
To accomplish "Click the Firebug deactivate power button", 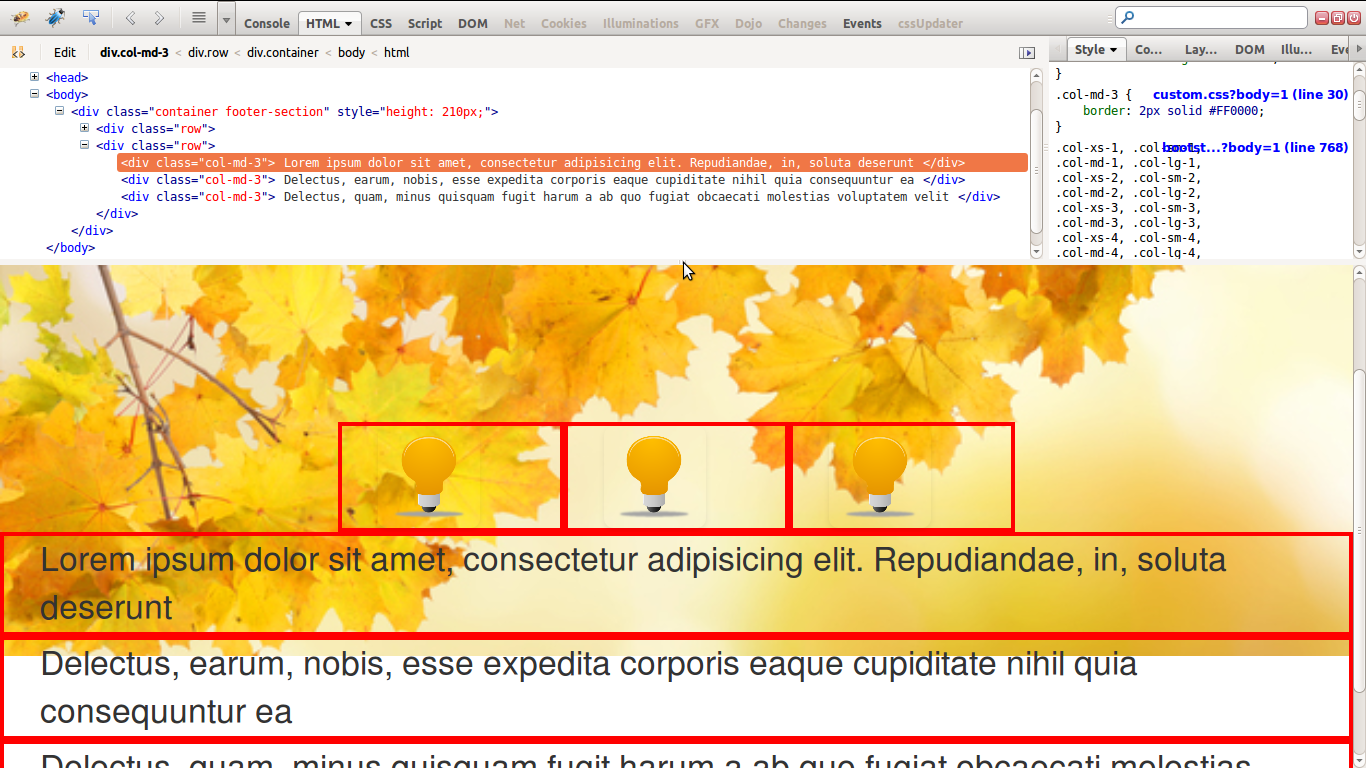I will pyautogui.click(x=1353, y=18).
